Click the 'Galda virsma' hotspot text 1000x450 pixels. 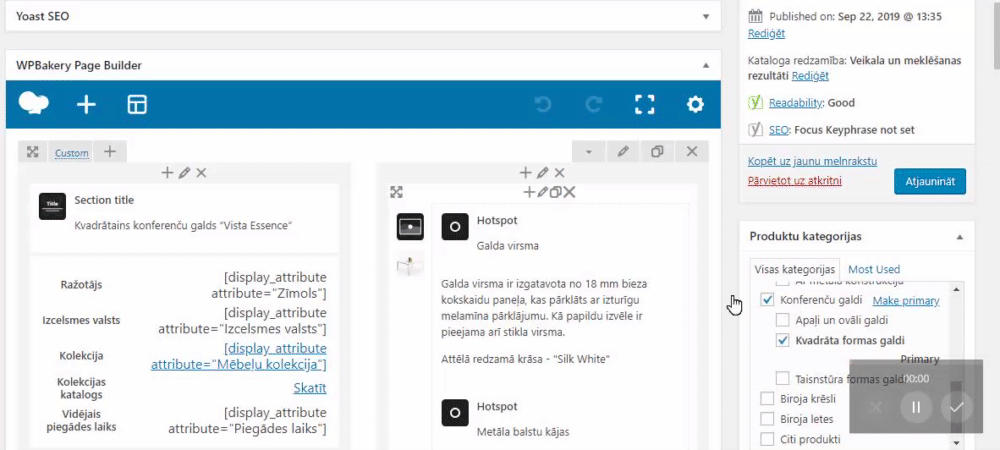508,245
